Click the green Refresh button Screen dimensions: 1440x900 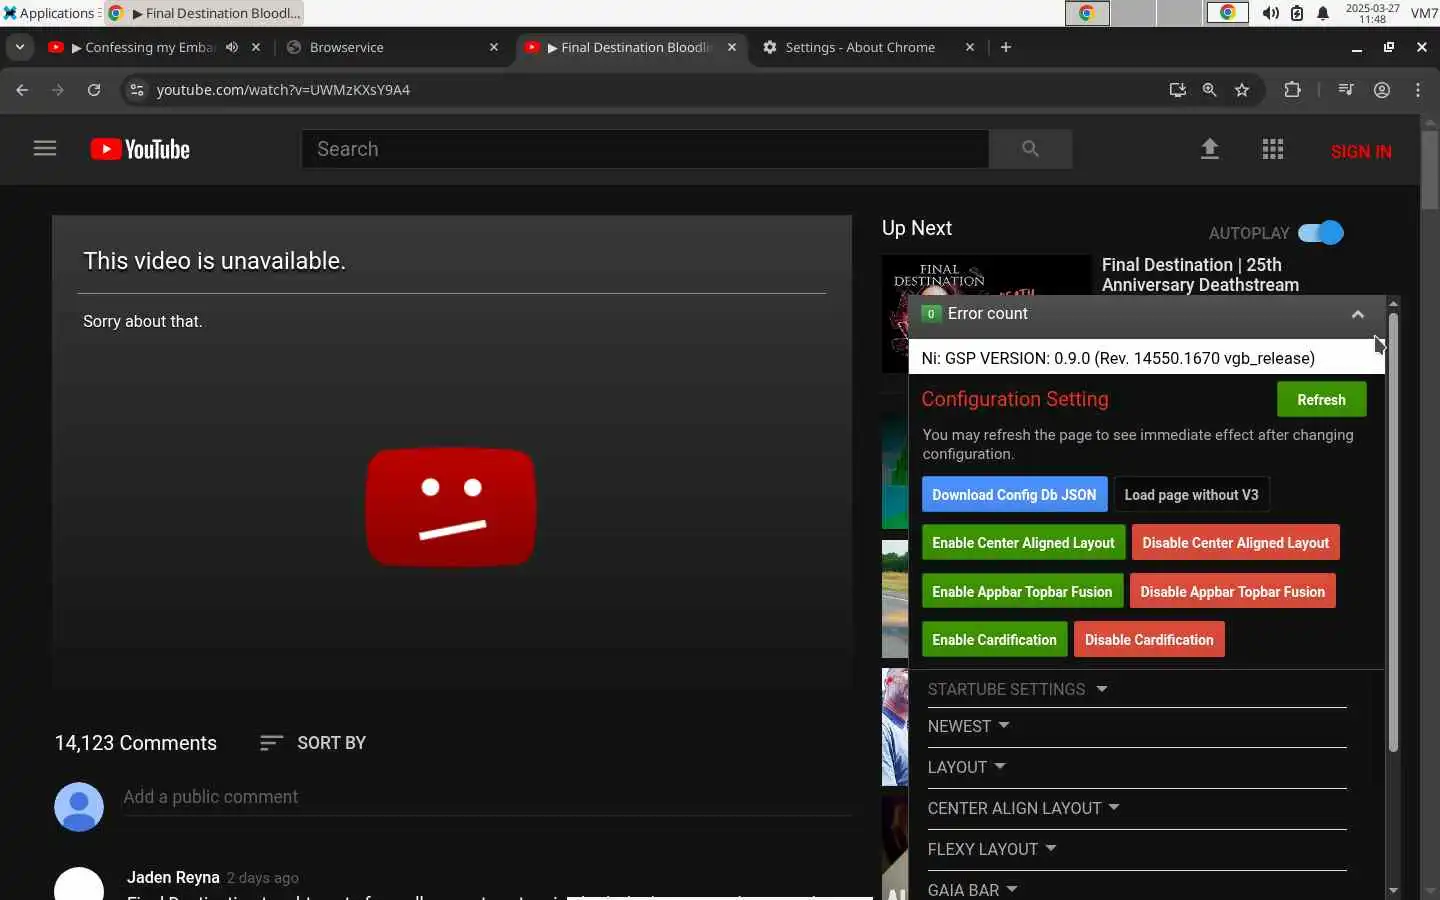[1321, 400]
